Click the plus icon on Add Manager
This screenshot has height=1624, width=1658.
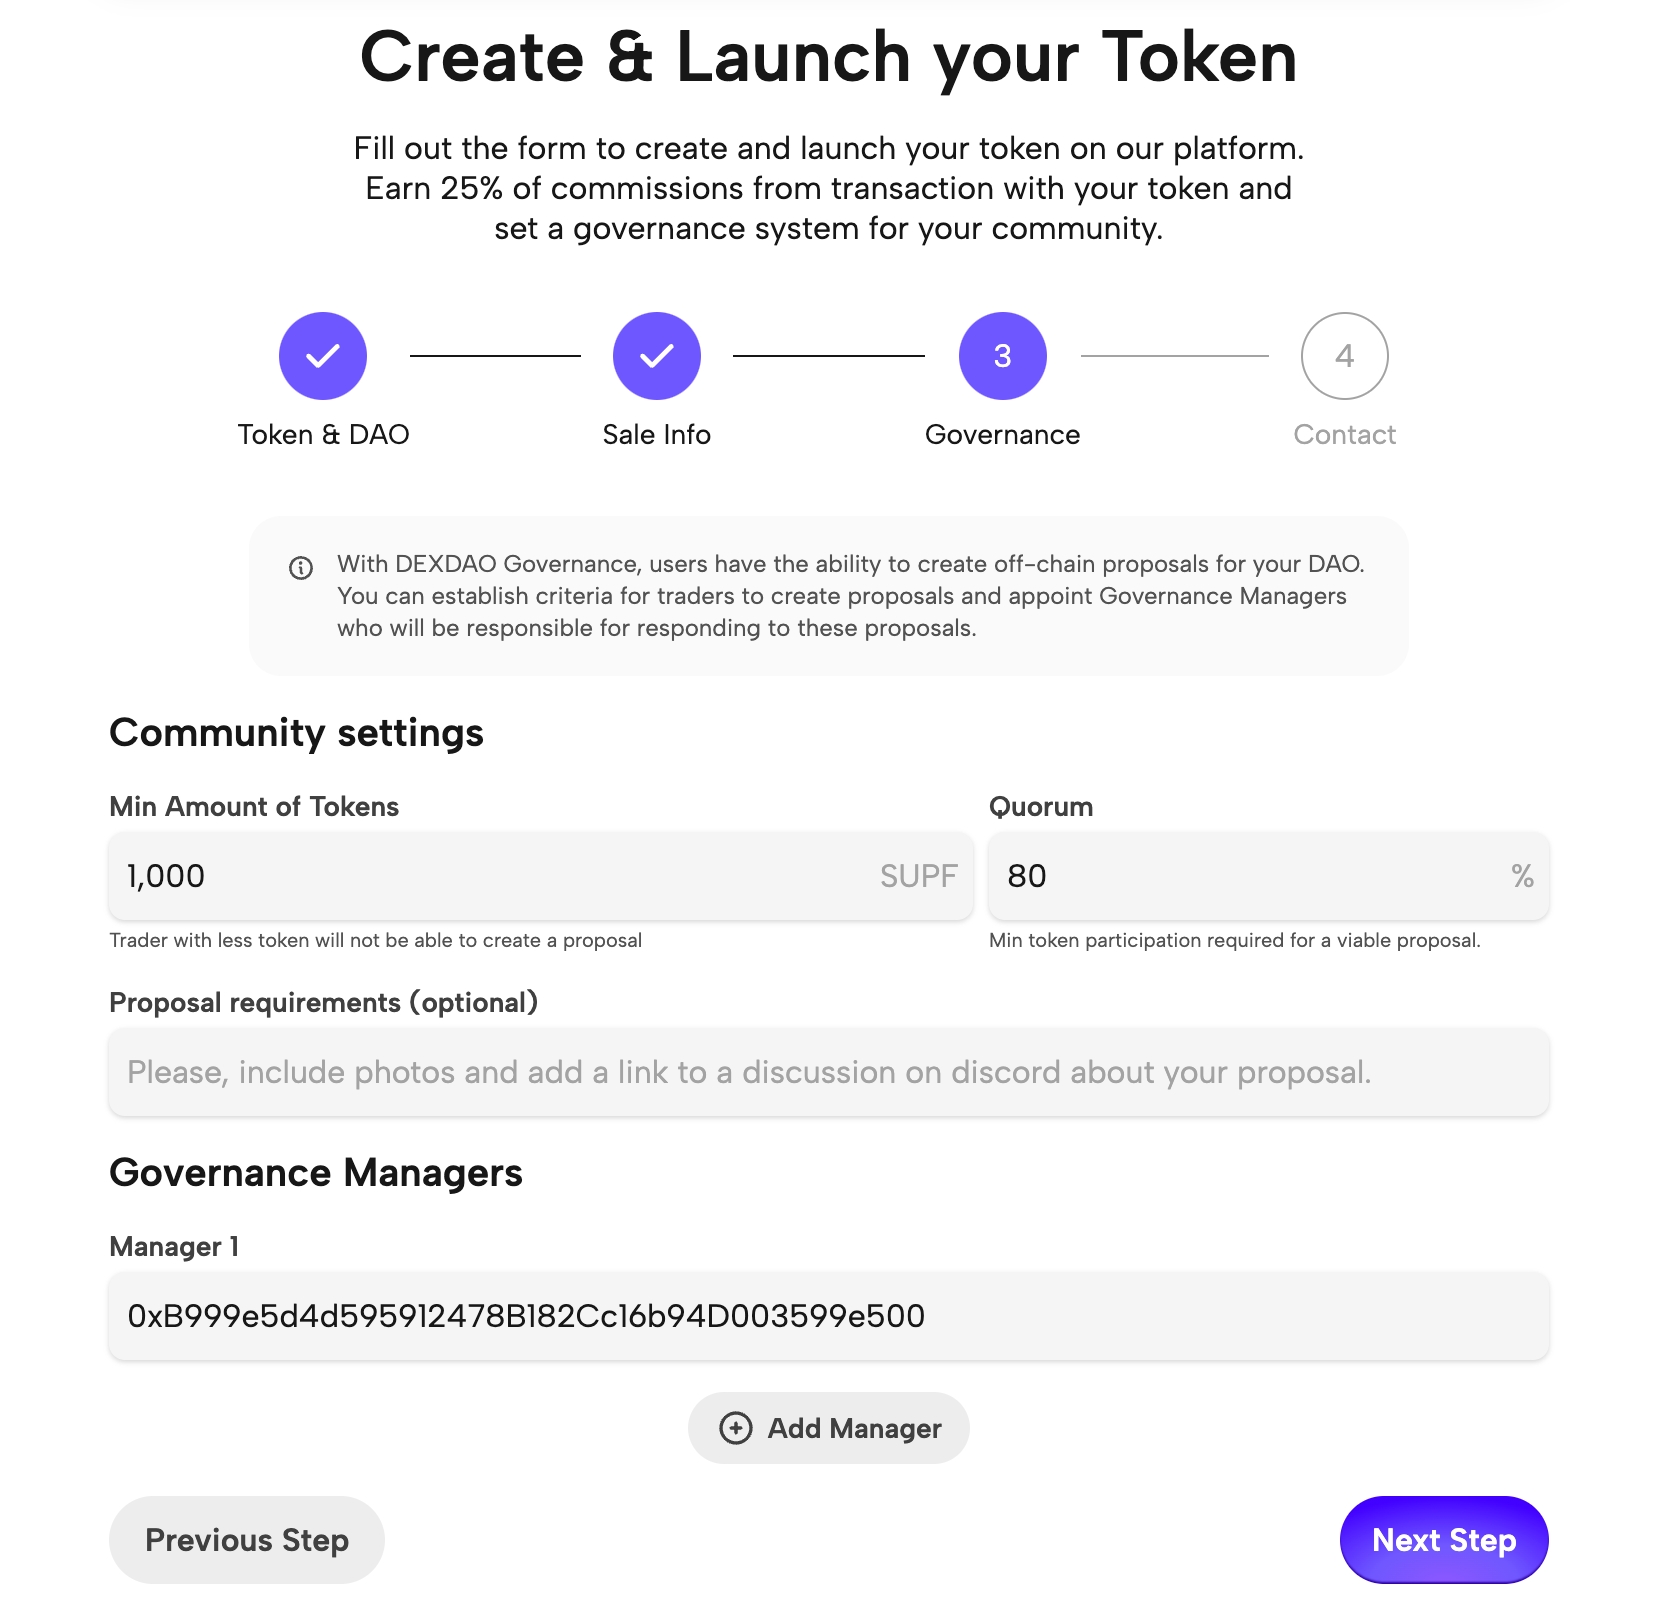pyautogui.click(x=736, y=1428)
